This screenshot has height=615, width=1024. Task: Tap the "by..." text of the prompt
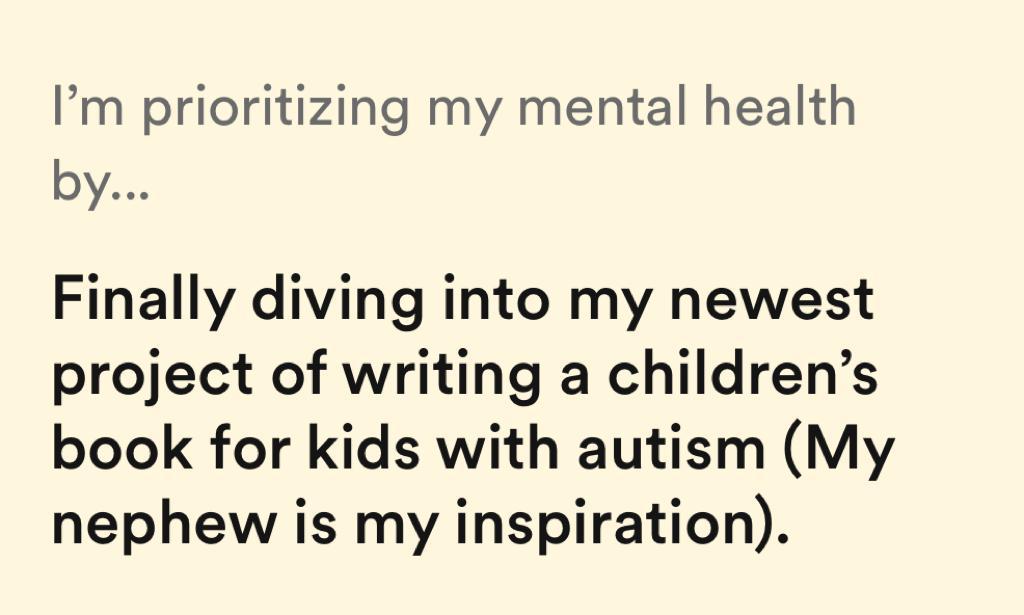coord(99,184)
